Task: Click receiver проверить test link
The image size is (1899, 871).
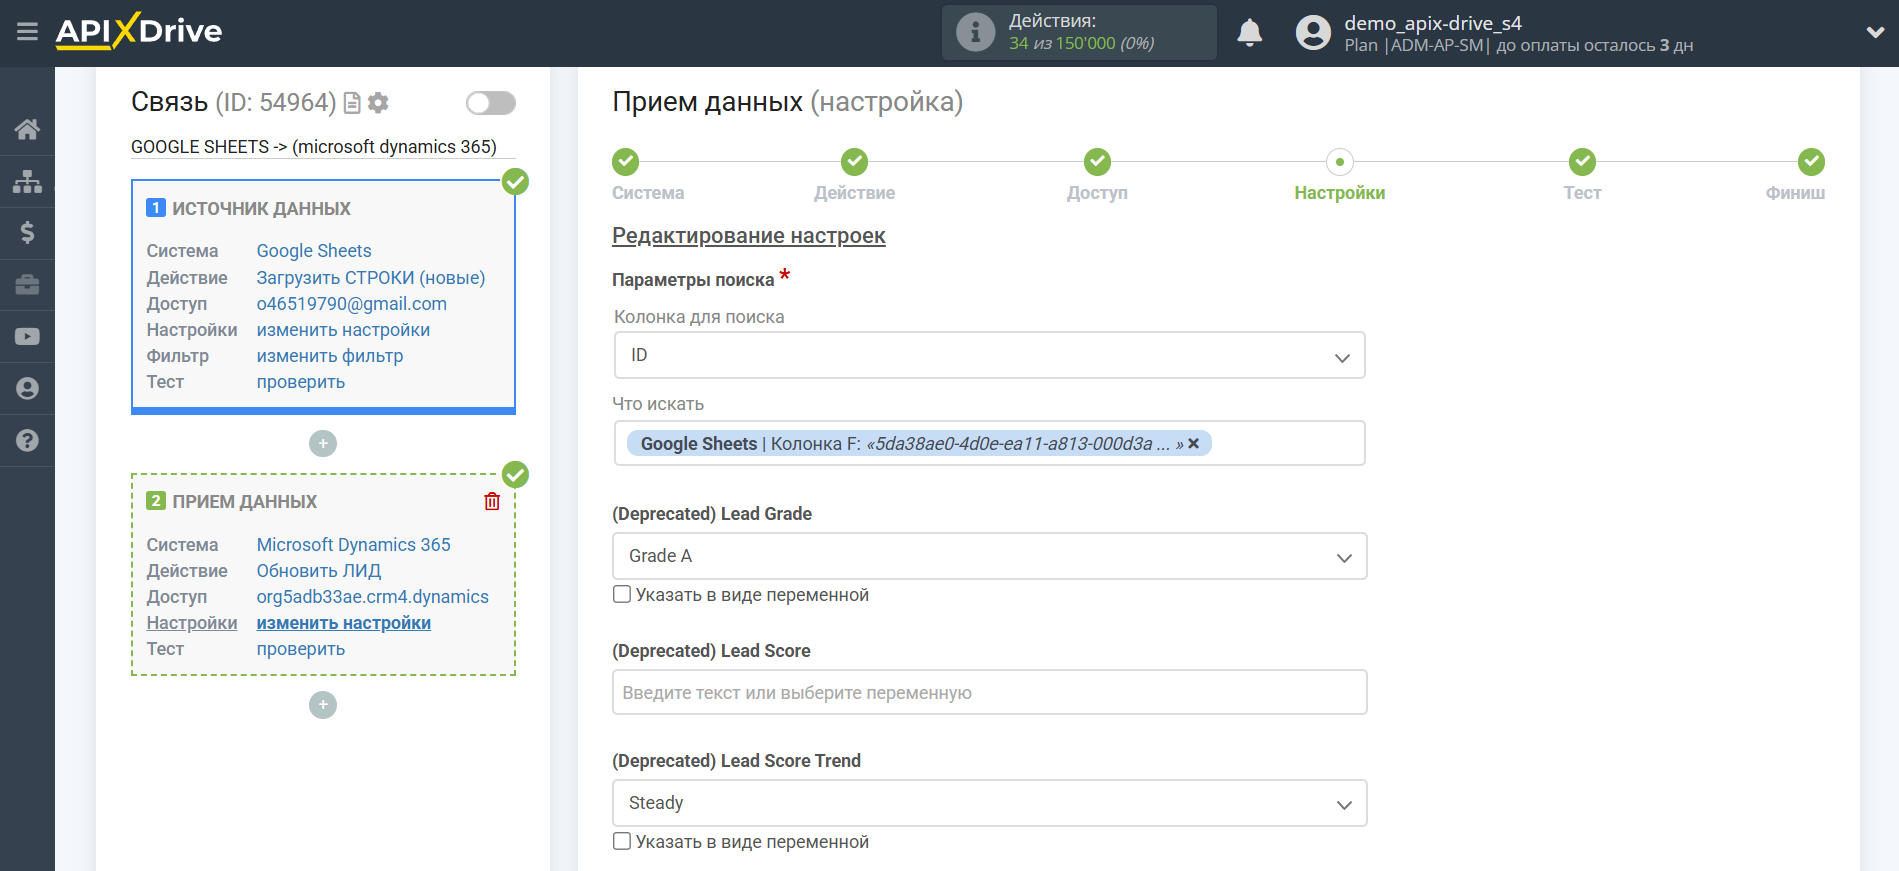Action: 301,649
